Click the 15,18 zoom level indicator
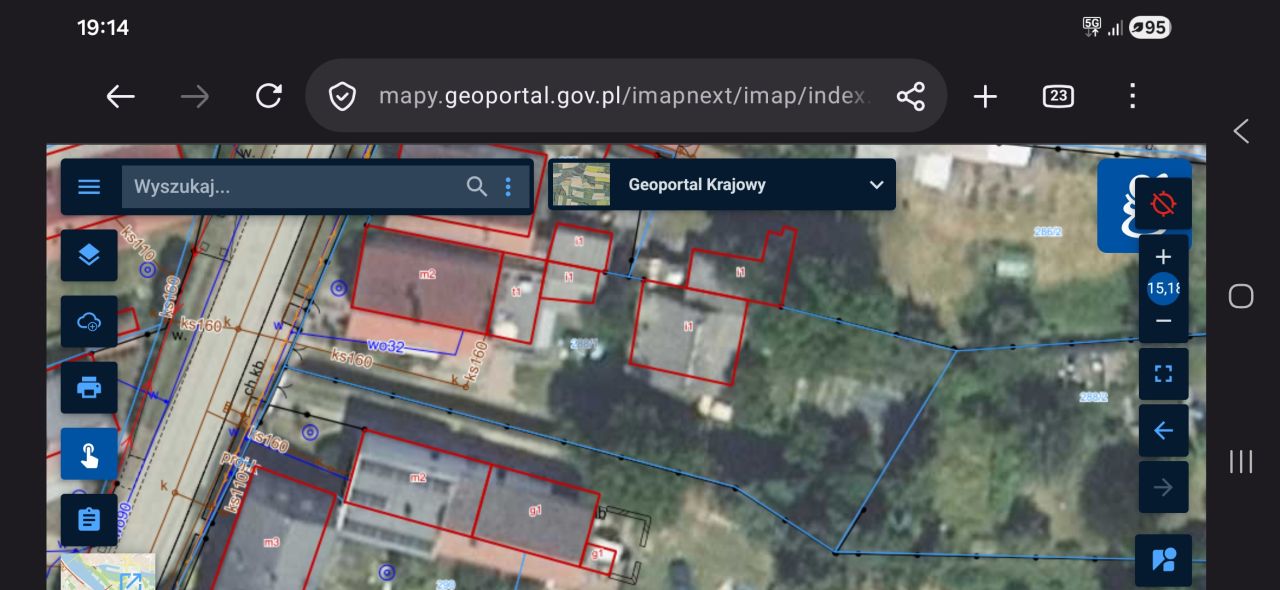 pyautogui.click(x=1163, y=288)
